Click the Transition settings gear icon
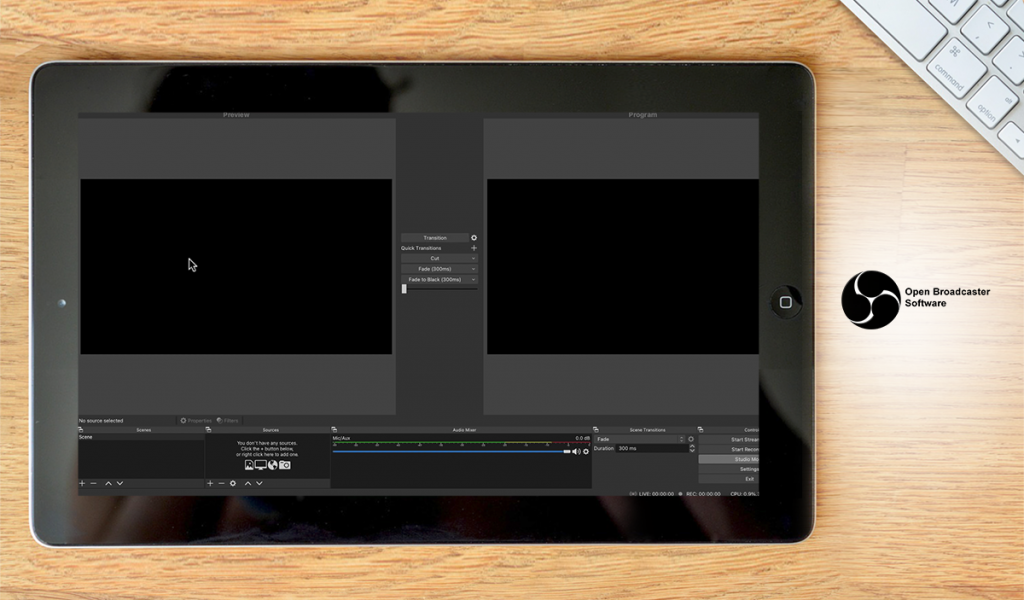 pyautogui.click(x=474, y=238)
